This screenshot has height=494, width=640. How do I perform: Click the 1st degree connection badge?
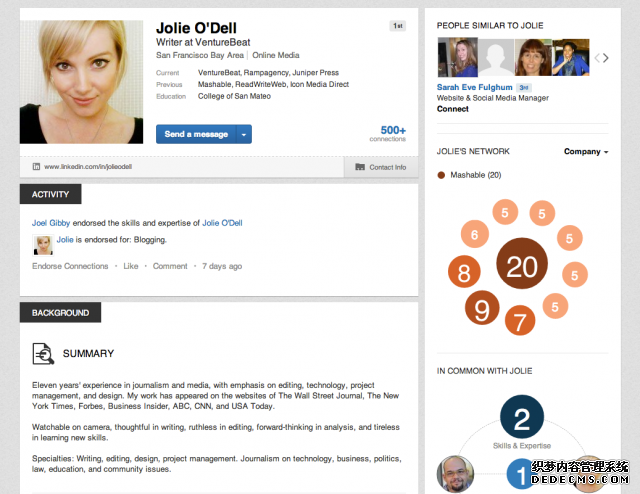point(398,26)
